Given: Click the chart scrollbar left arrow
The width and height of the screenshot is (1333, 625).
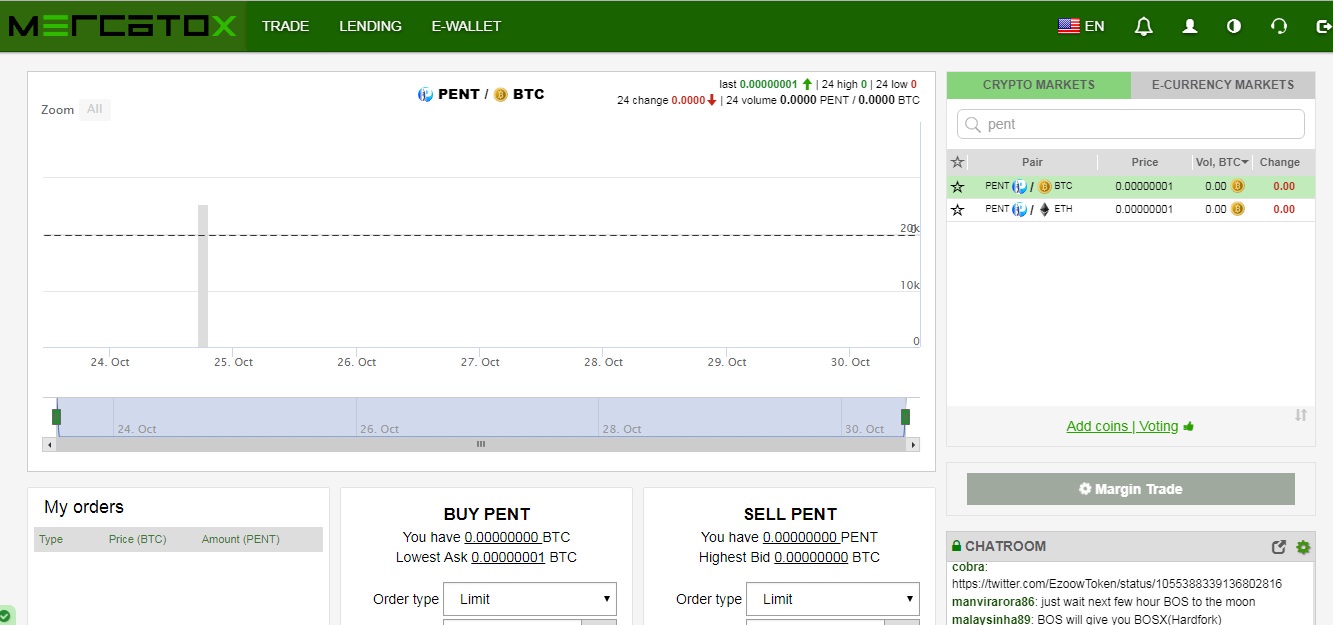Looking at the screenshot, I should 49,444.
